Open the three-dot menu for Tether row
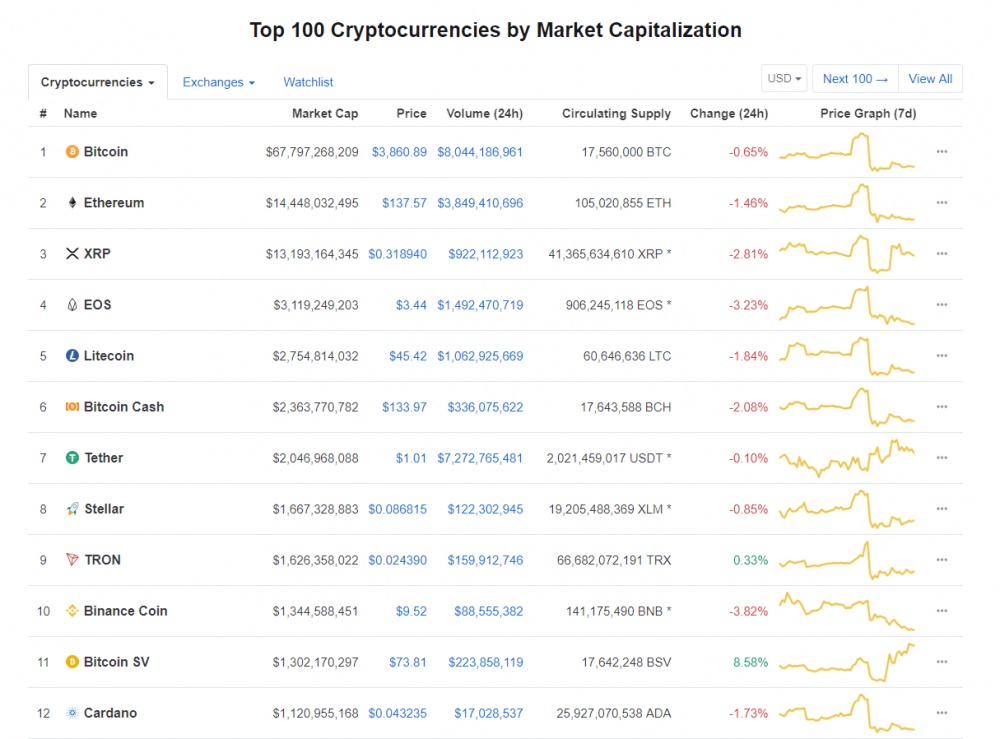 coord(942,458)
